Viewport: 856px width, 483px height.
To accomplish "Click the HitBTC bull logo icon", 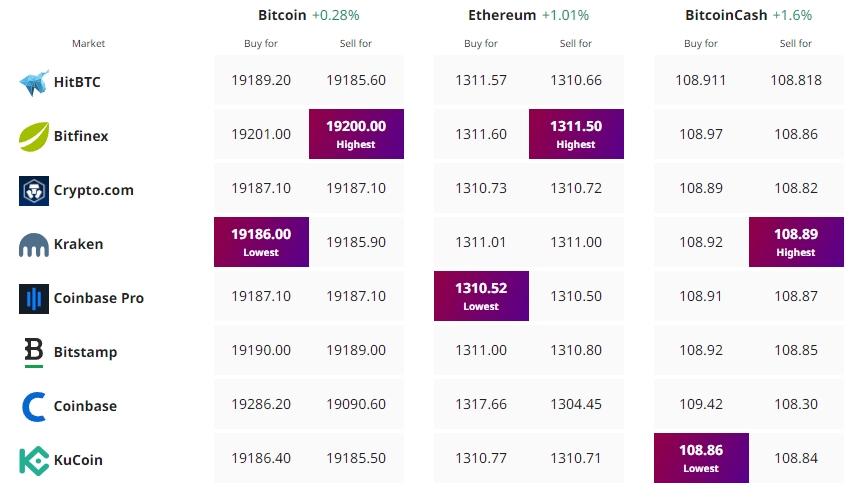I will [34, 82].
